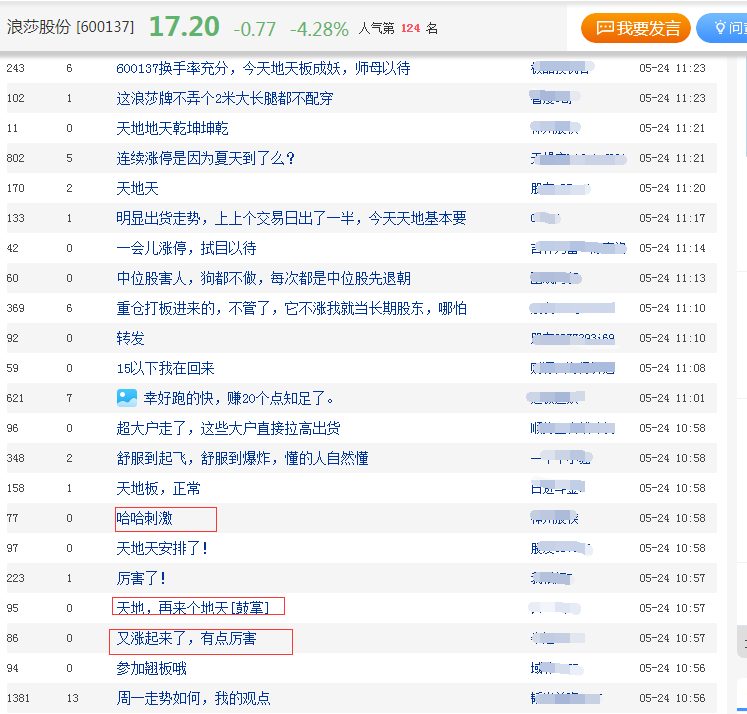Open post 幸好跑的快，赚20个点知足了
Screen dimensions: 747x714
point(238,399)
